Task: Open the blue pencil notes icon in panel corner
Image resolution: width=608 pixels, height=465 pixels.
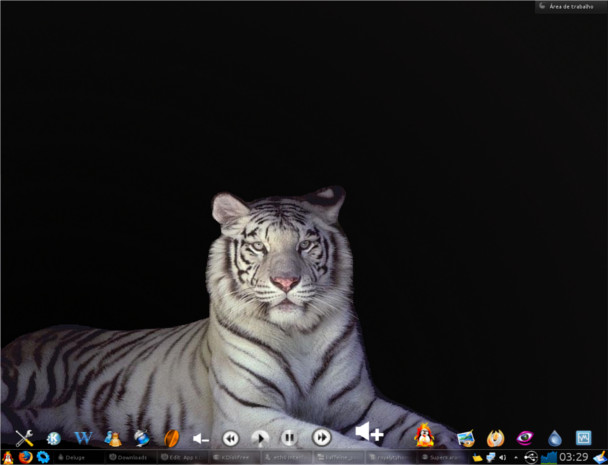Action: [599, 458]
